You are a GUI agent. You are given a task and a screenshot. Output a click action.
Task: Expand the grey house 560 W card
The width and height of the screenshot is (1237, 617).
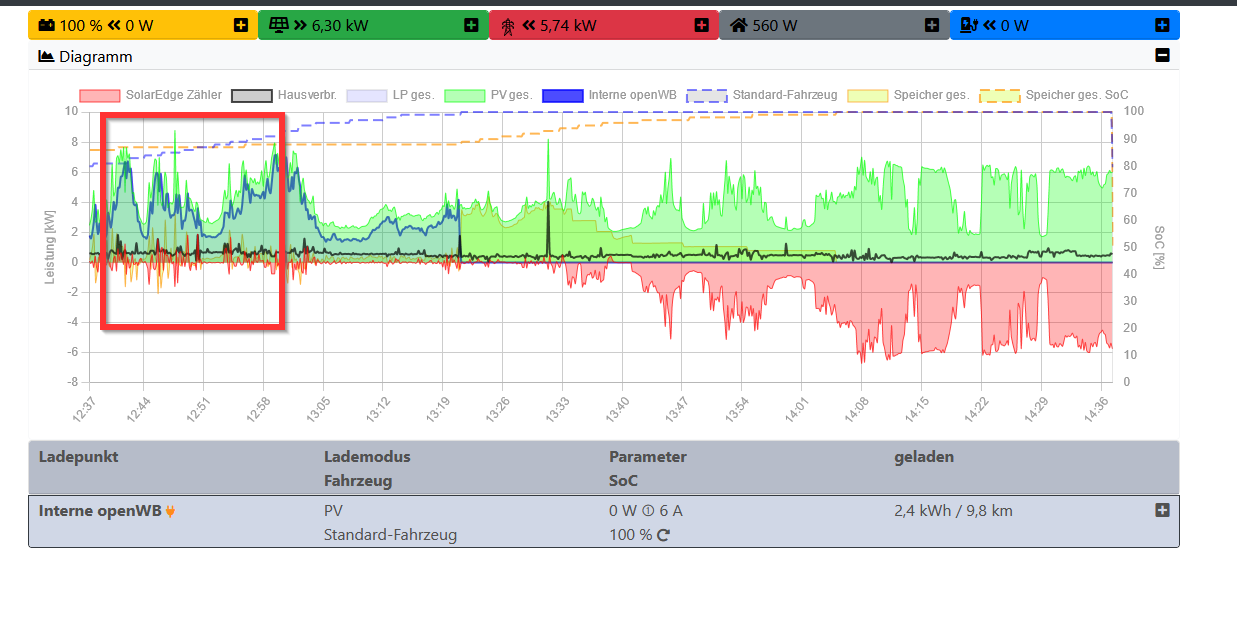coord(931,25)
